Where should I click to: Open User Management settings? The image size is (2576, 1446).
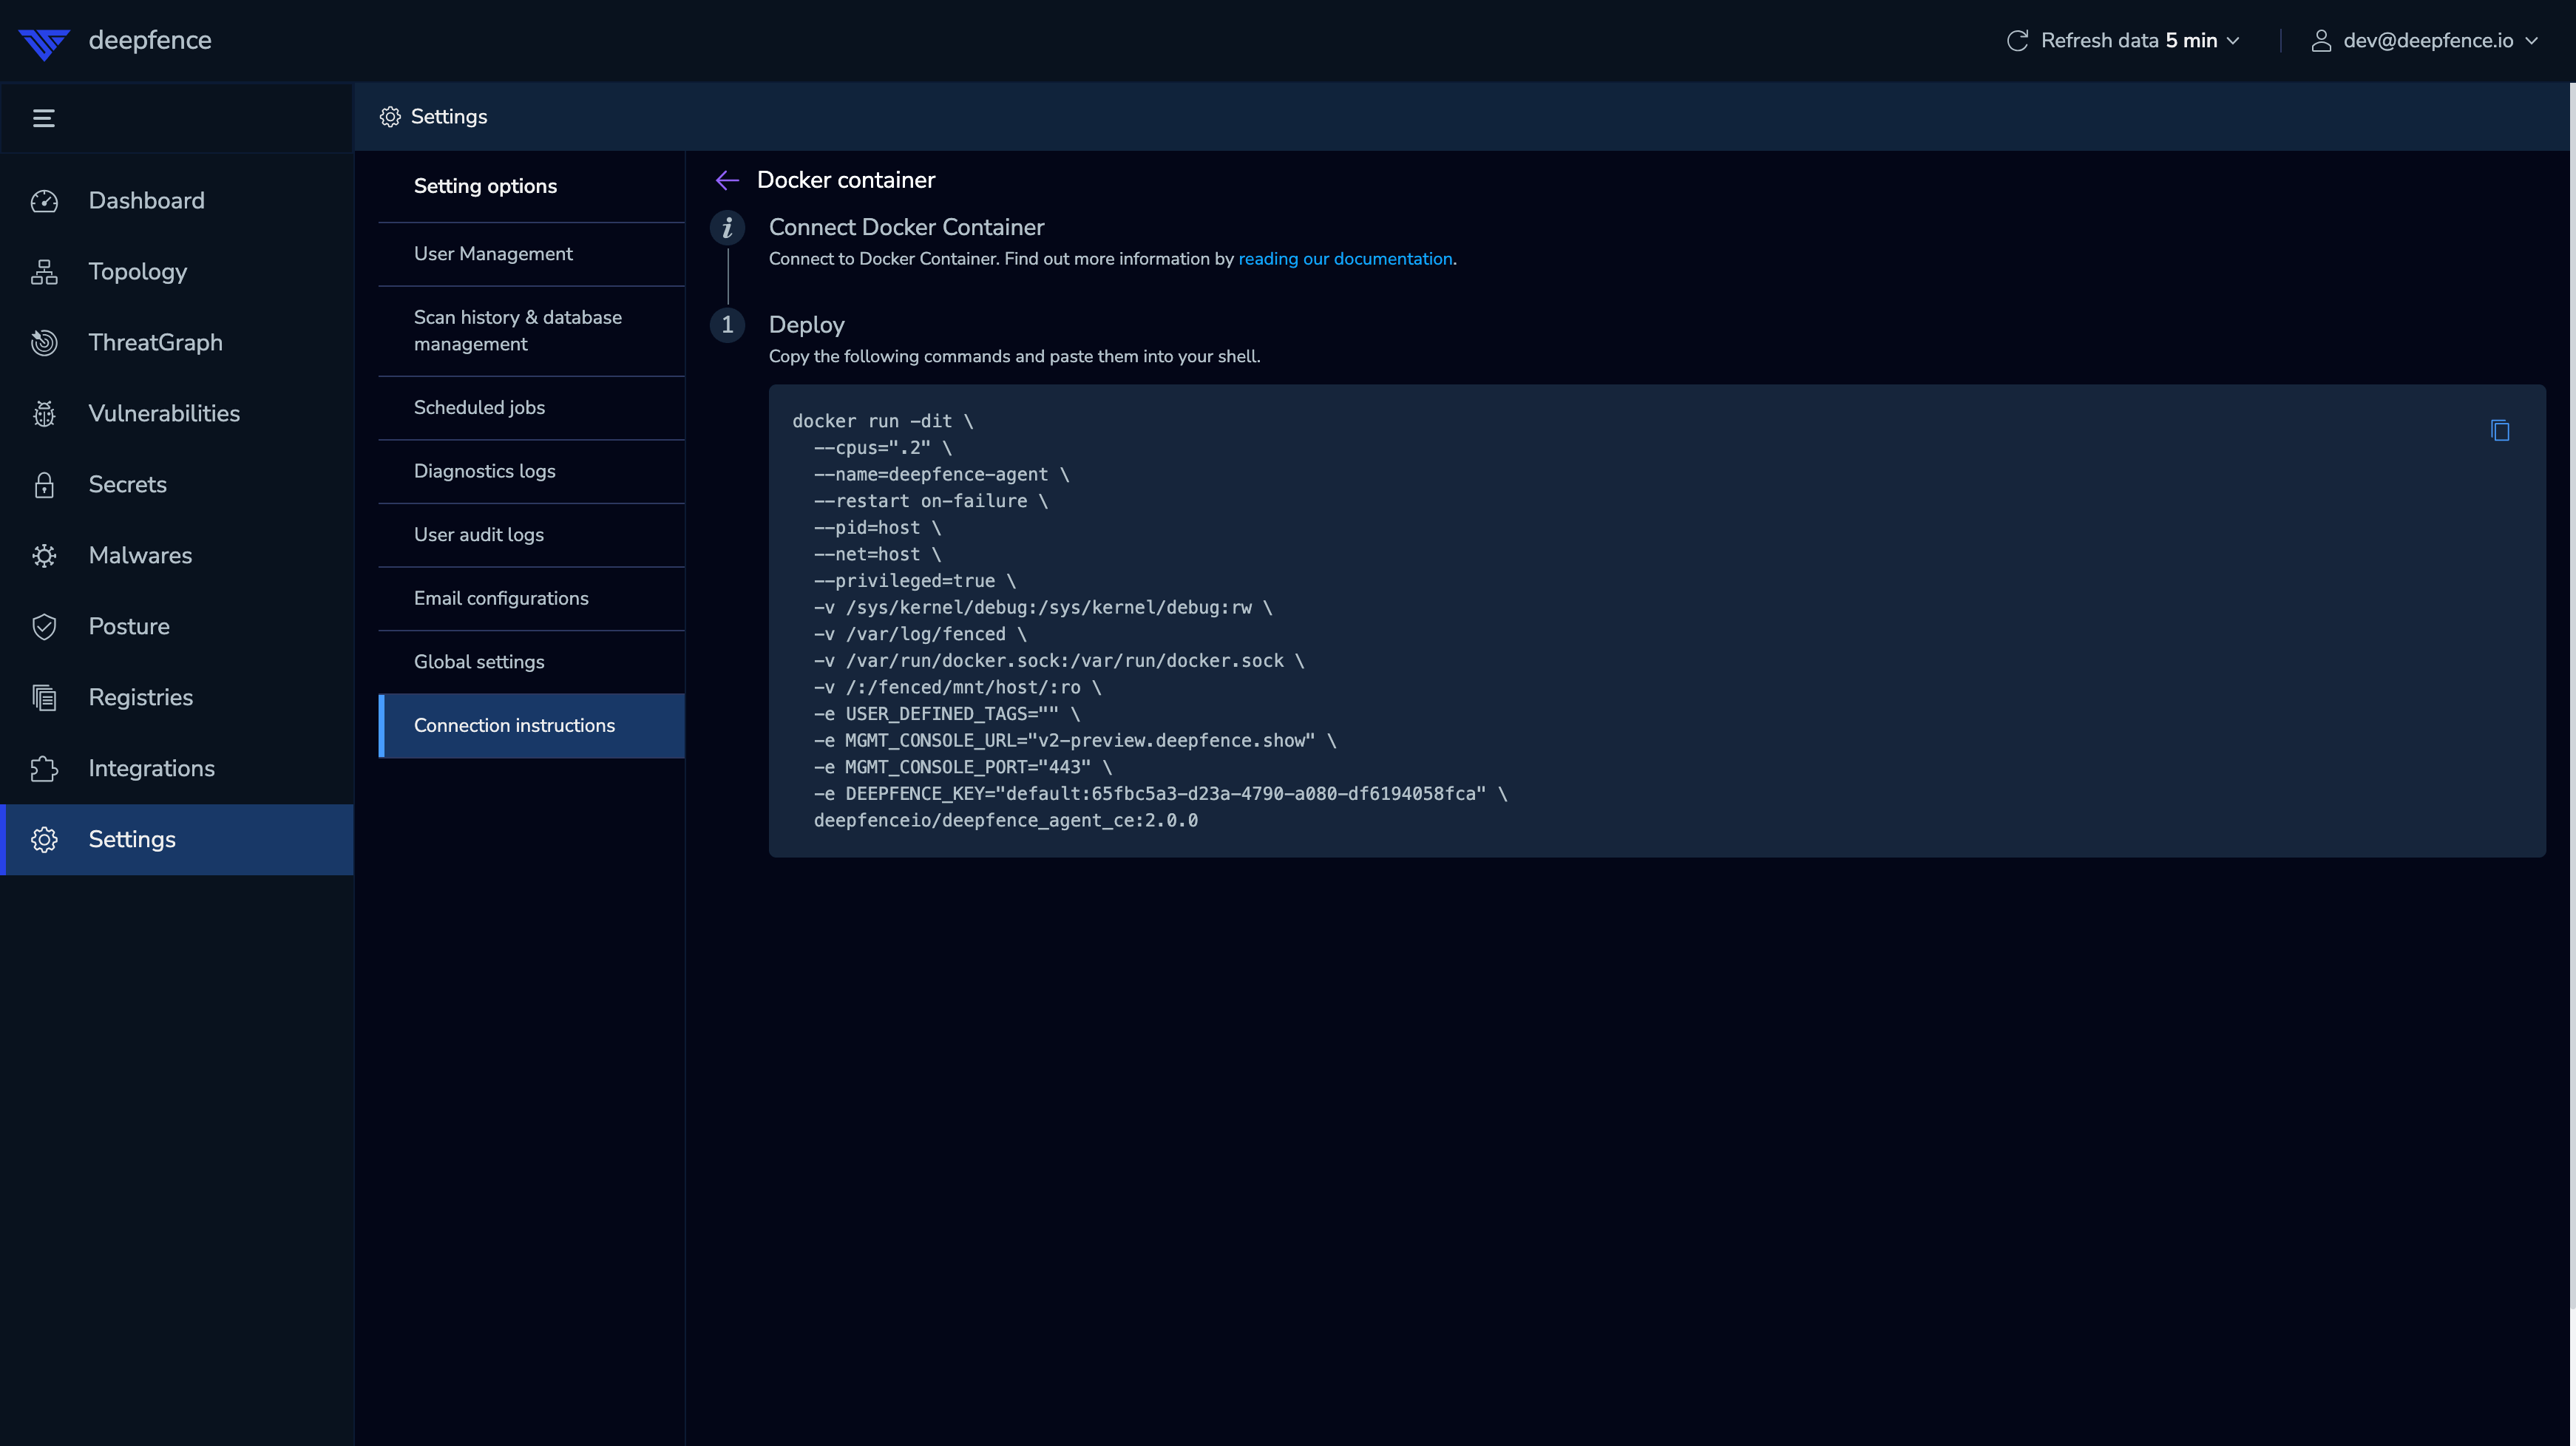pyautogui.click(x=532, y=254)
